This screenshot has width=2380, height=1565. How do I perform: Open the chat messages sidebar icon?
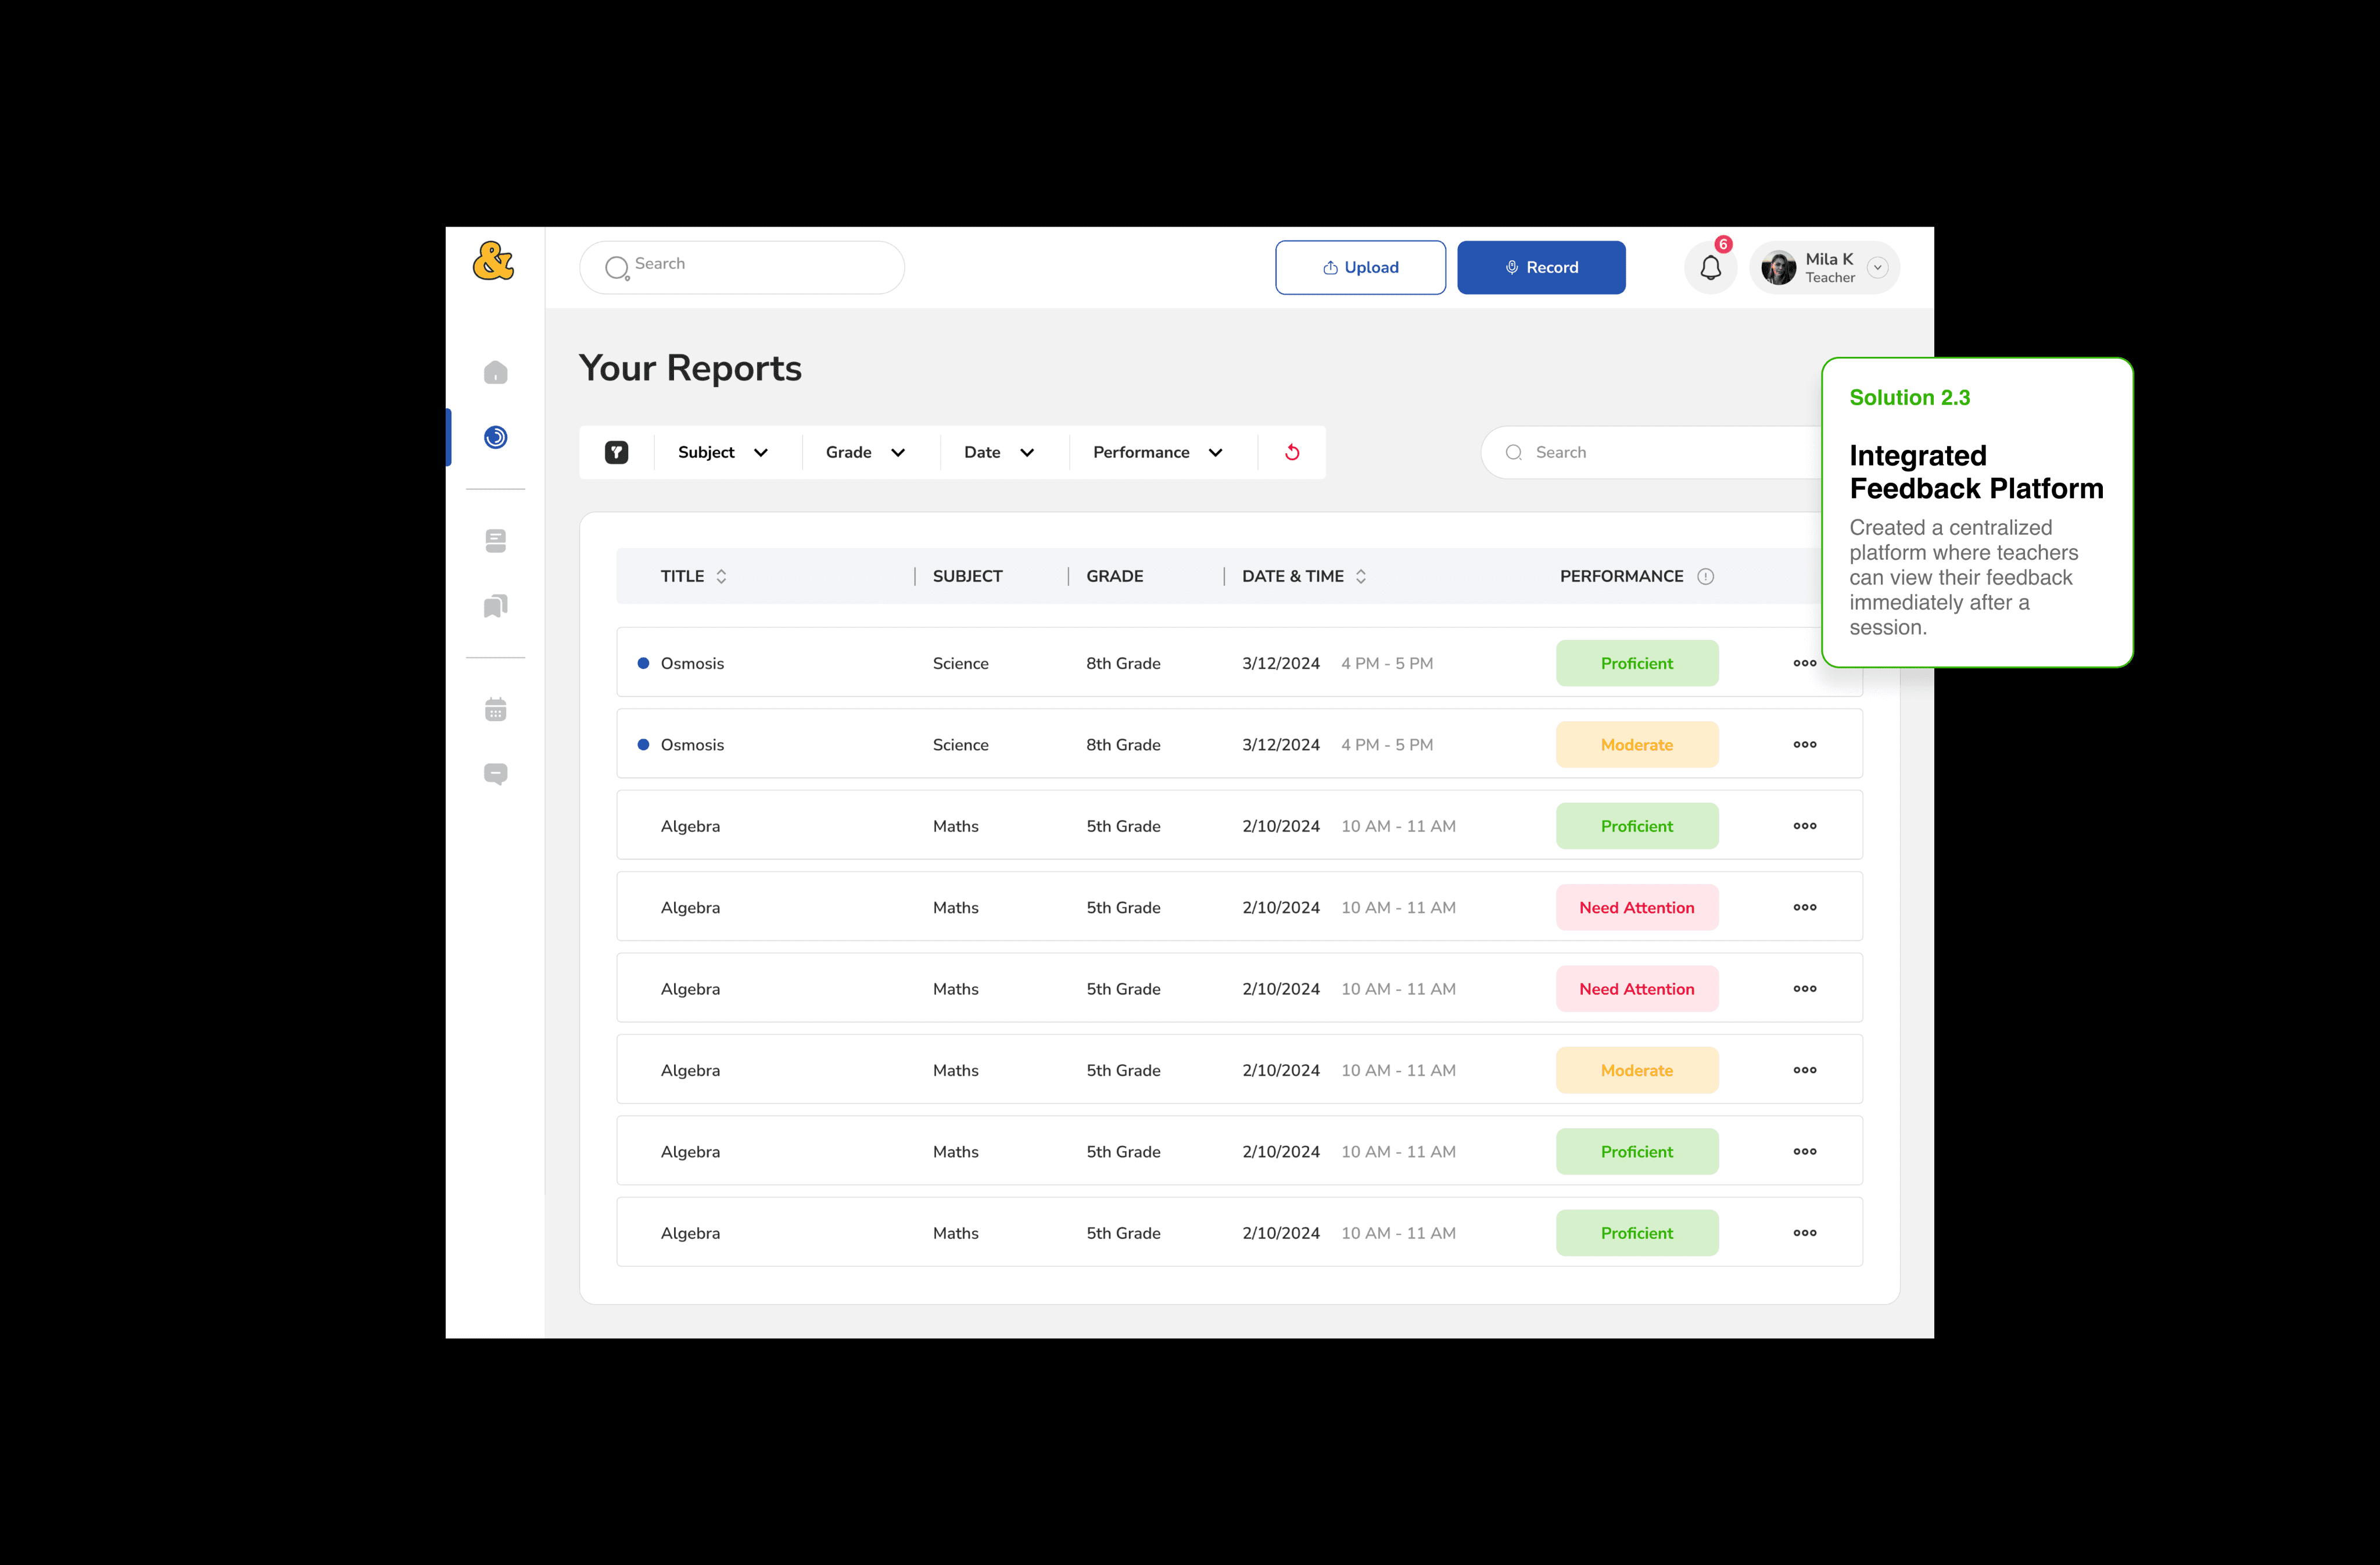pos(495,774)
